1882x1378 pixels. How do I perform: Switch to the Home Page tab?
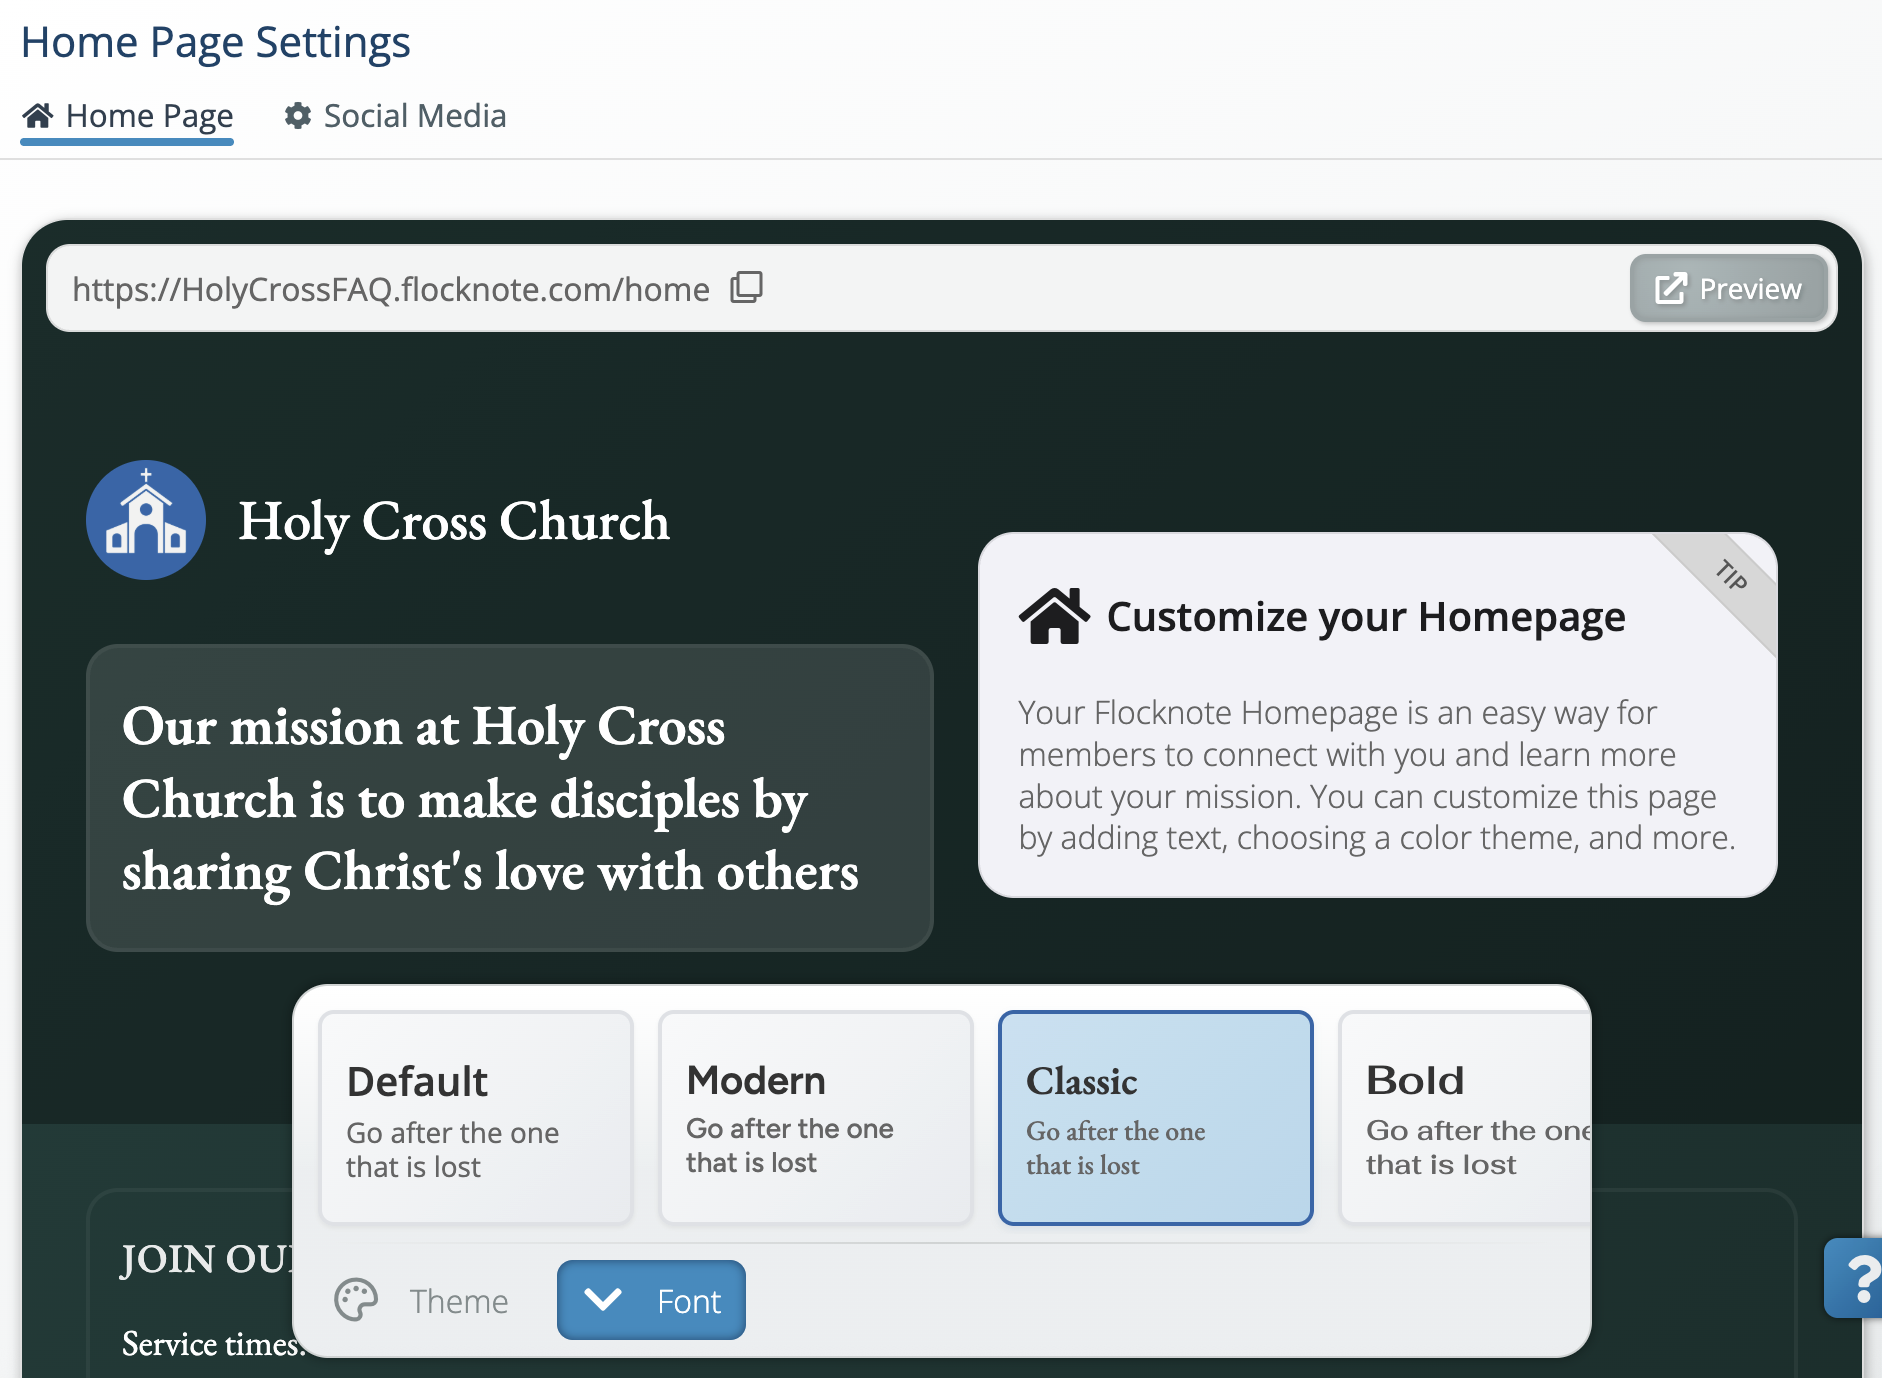point(127,117)
